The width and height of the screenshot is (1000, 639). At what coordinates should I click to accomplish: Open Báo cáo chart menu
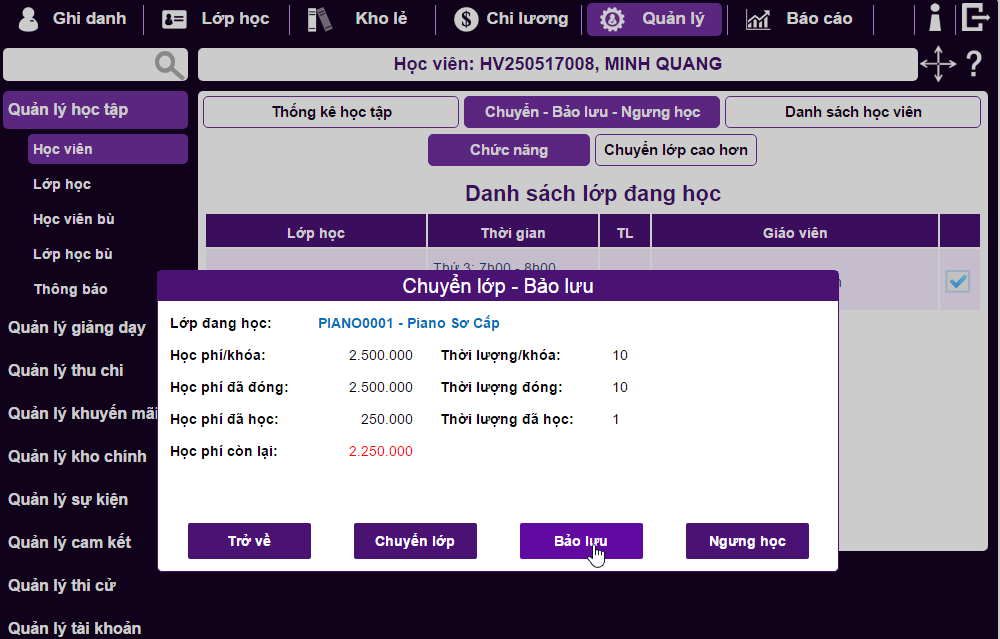tap(800, 19)
